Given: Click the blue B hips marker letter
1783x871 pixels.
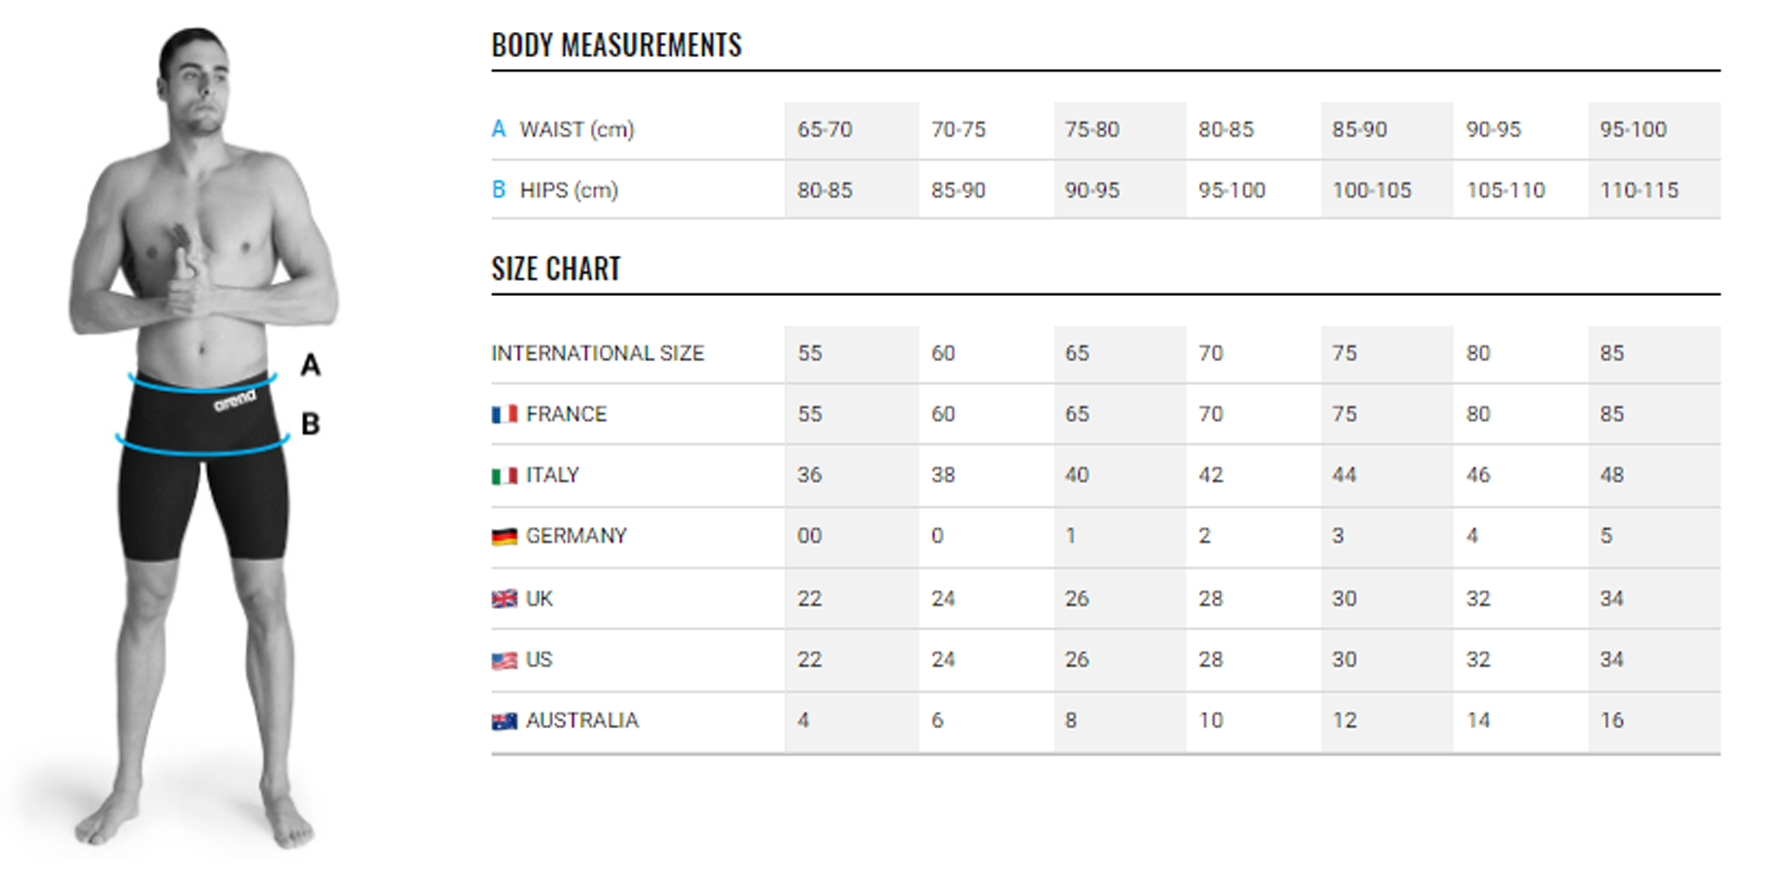Looking at the screenshot, I should (x=498, y=190).
